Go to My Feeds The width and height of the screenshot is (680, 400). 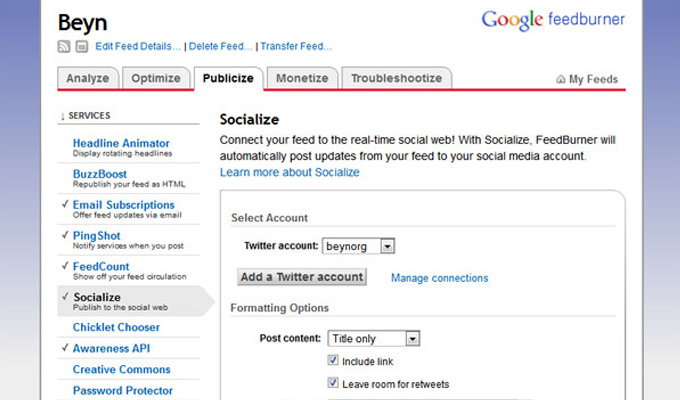(593, 79)
